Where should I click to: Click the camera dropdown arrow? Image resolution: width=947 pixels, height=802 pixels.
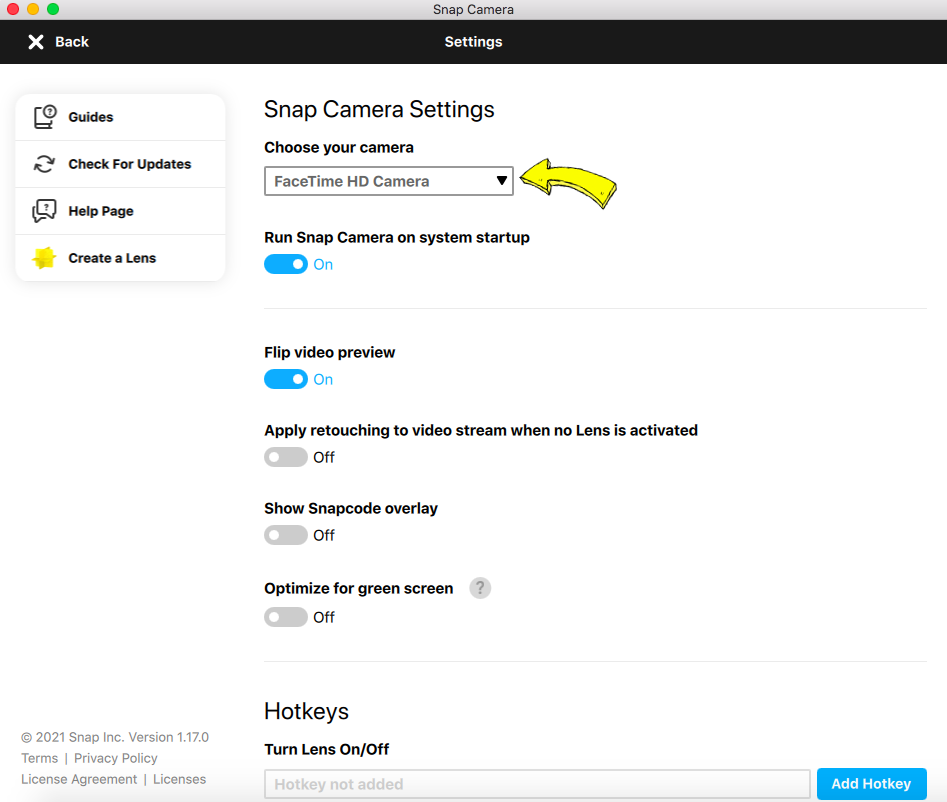click(501, 181)
